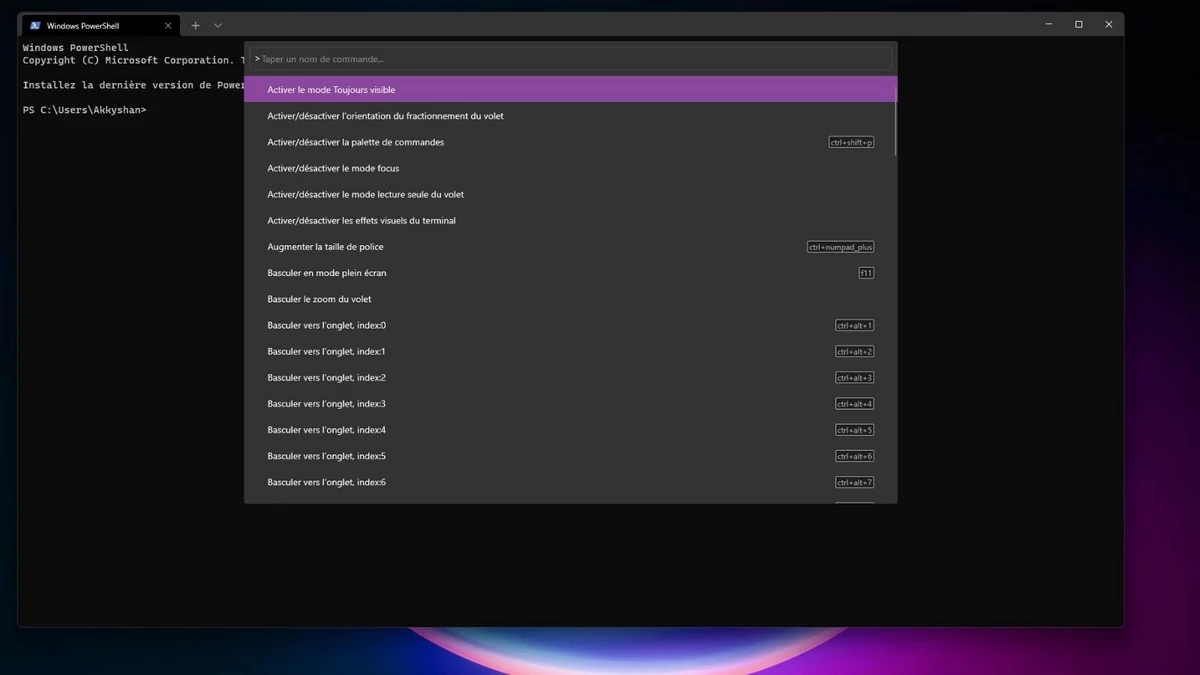Viewport: 1200px width, 675px height.
Task: Select Basculer vers l'onglet, index:5
Action: pyautogui.click(x=570, y=456)
